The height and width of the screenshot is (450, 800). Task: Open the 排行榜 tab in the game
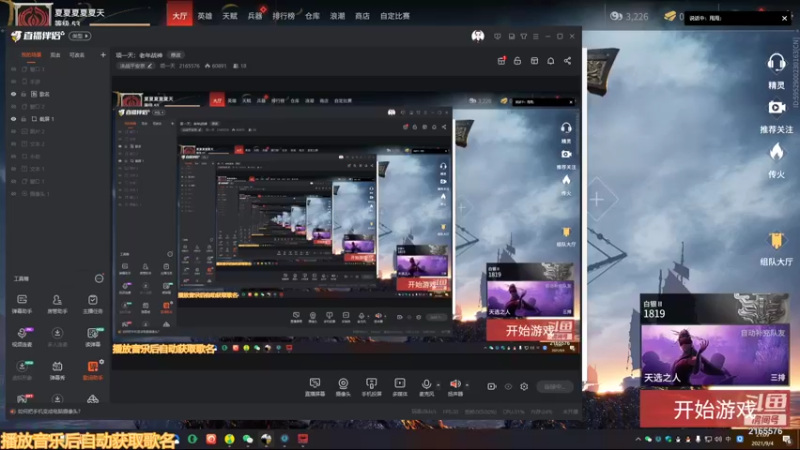[x=284, y=16]
